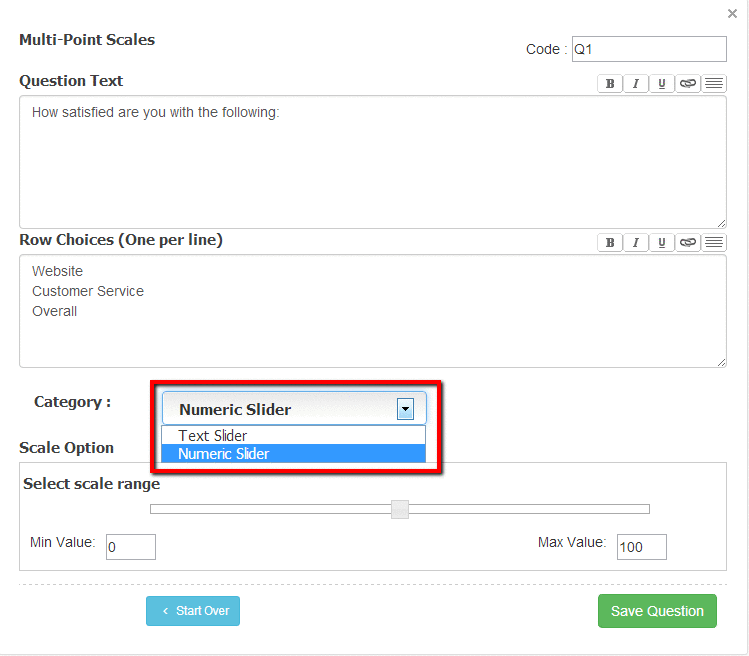Click the Category dropdown arrow
Image resolution: width=749 pixels, height=656 pixels.
[x=405, y=408]
